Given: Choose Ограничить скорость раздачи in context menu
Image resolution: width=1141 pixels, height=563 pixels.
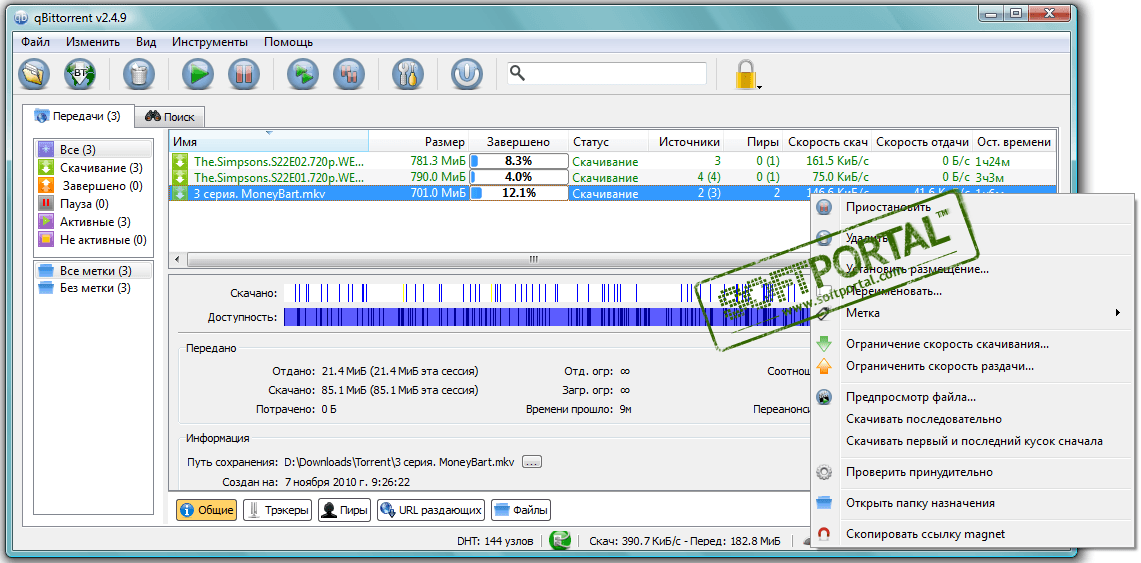Looking at the screenshot, I should coord(972,367).
